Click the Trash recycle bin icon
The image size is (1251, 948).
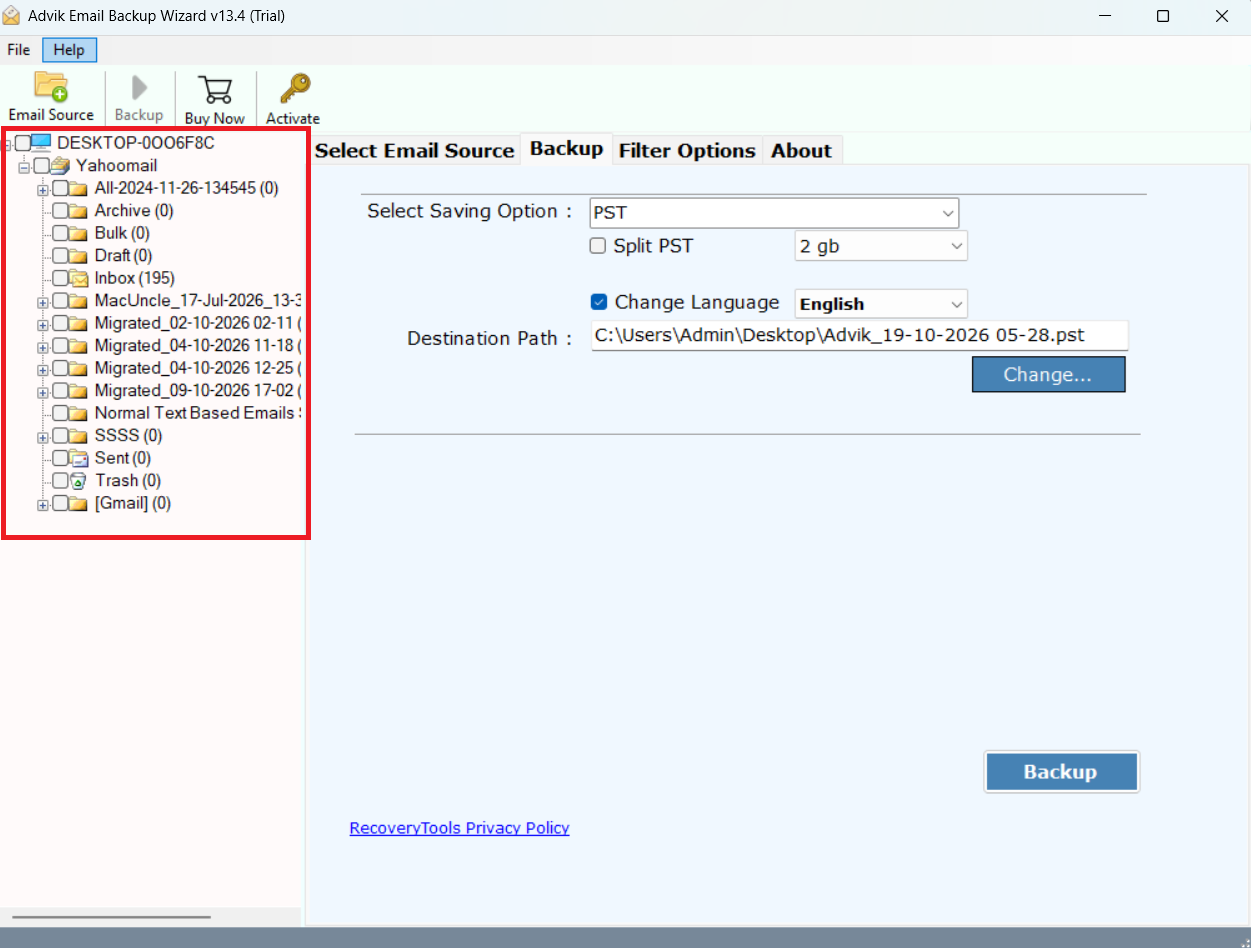79,481
